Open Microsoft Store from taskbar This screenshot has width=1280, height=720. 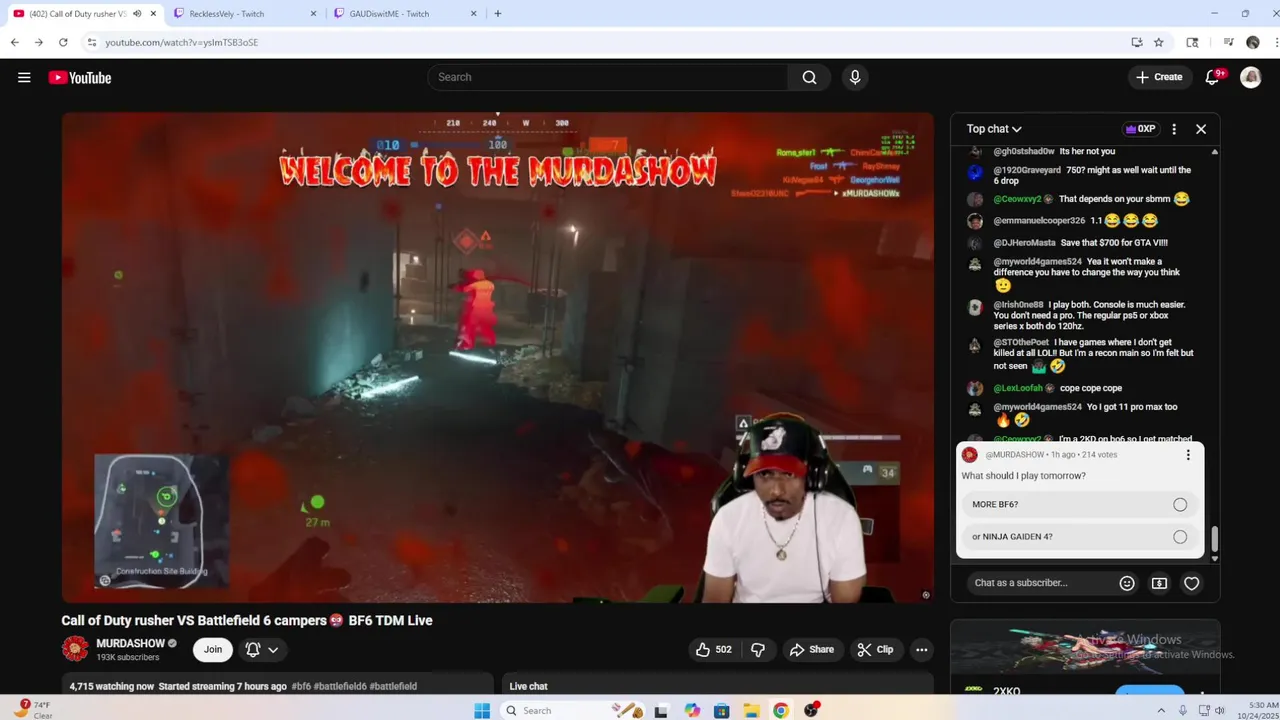[x=721, y=711]
